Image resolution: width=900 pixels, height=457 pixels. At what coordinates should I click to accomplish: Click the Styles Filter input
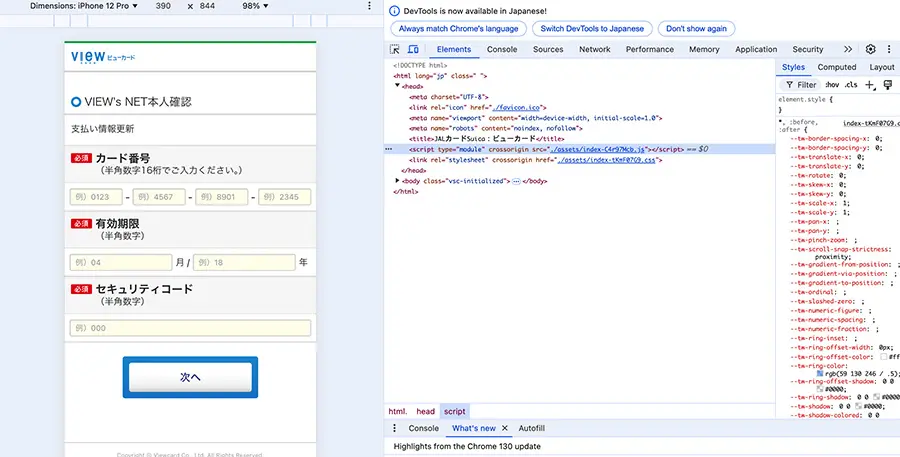800,85
